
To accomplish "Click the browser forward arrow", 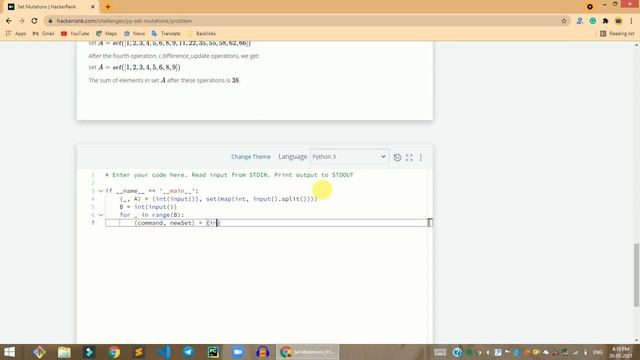I will pyautogui.click(x=22, y=21).
